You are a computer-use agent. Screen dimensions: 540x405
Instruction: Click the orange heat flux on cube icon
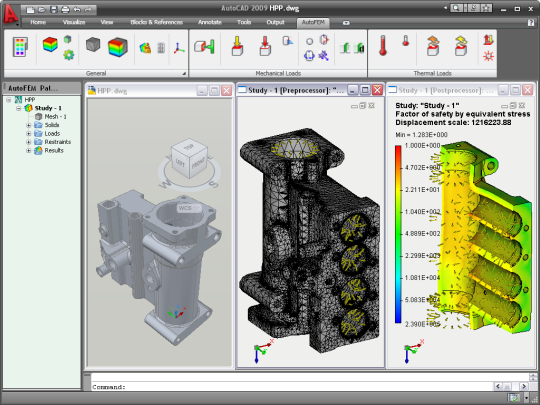click(x=433, y=46)
